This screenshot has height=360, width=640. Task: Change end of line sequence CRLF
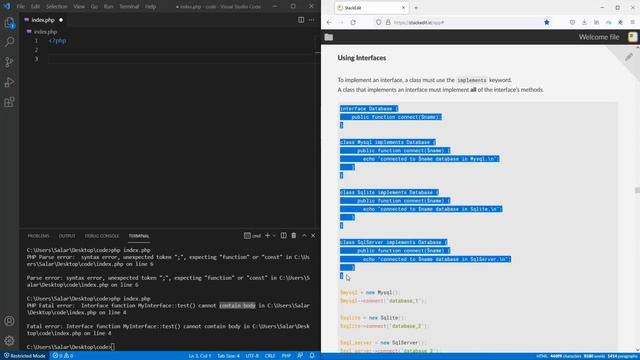click(x=270, y=356)
